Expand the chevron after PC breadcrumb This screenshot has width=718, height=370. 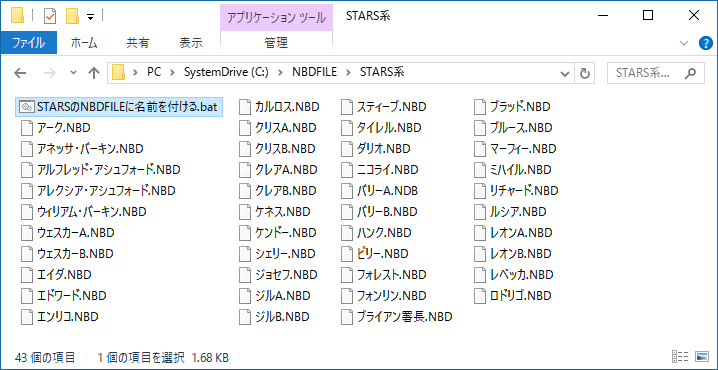tap(172, 72)
